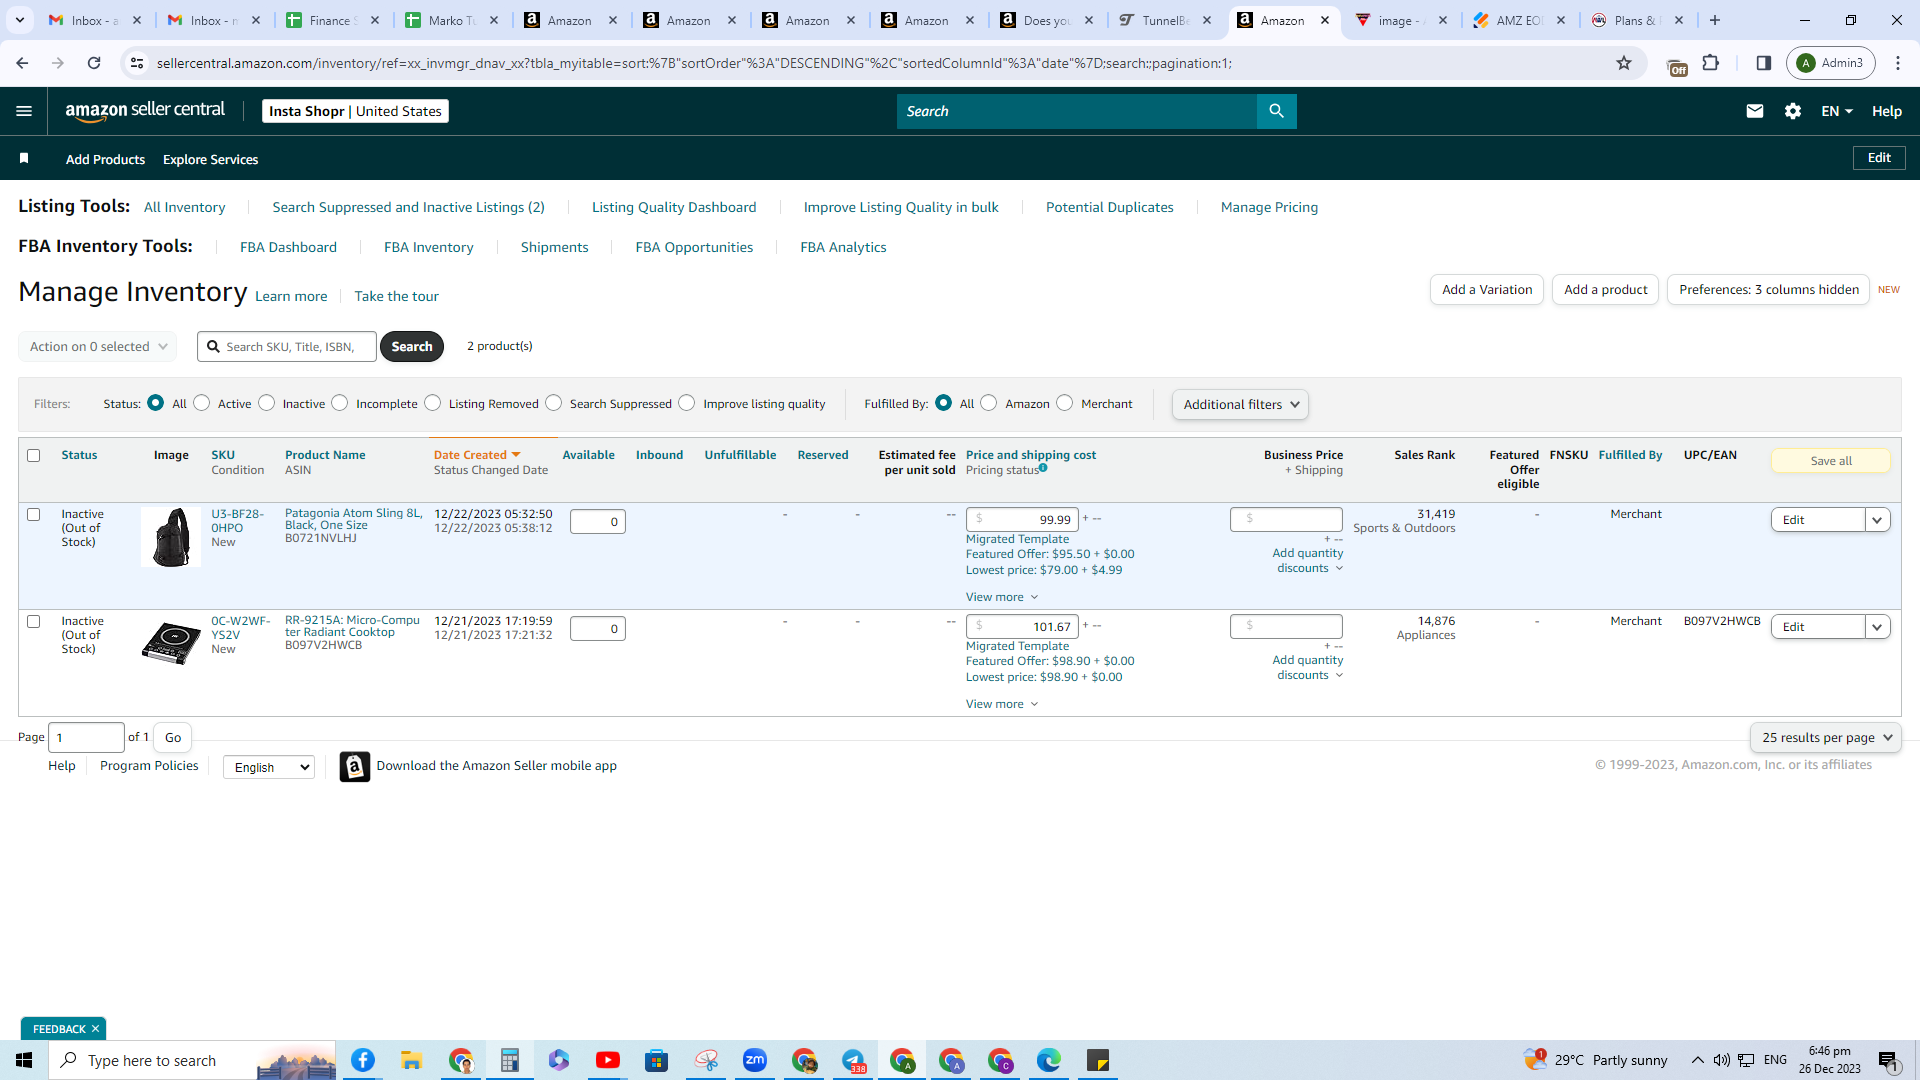Dismiss the FEEDBACK tab with its X
This screenshot has width=1920, height=1080.
tap(96, 1029)
